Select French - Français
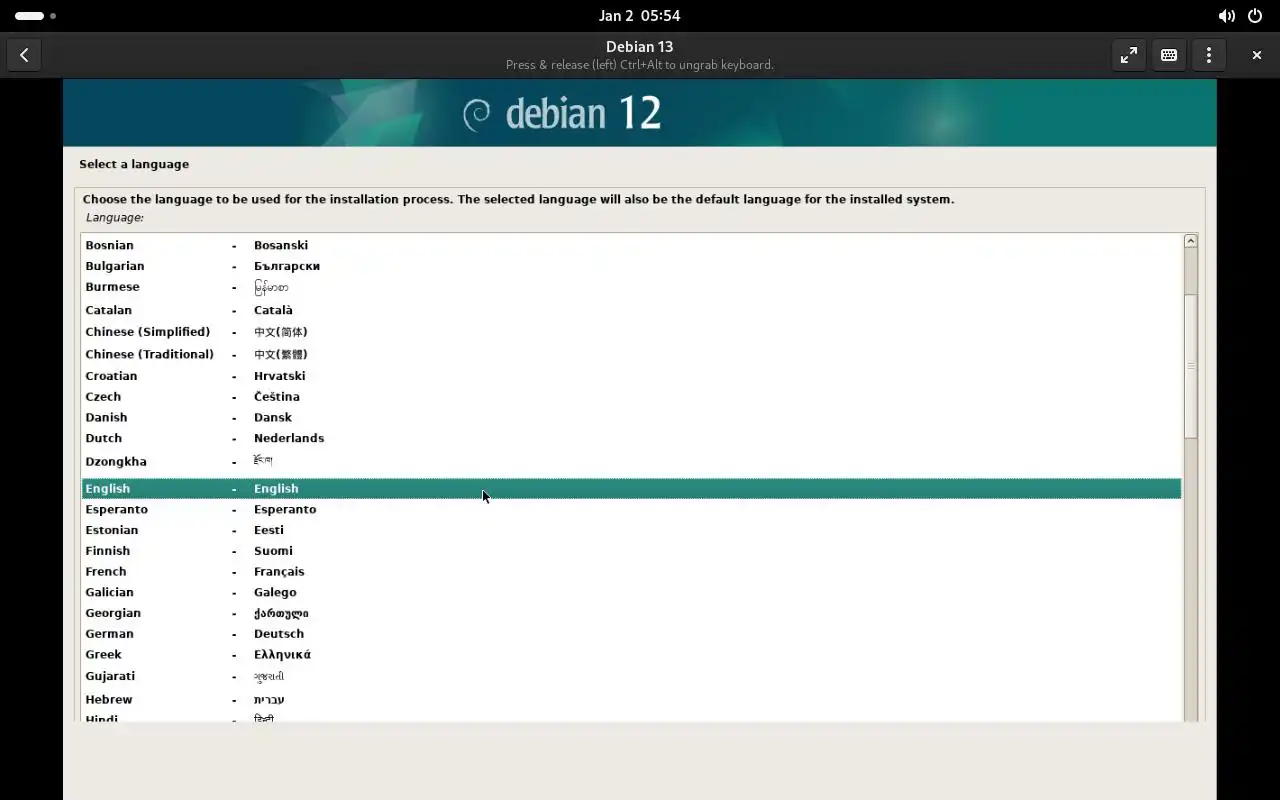Screen dimensions: 1280x800 coord(631,572)
